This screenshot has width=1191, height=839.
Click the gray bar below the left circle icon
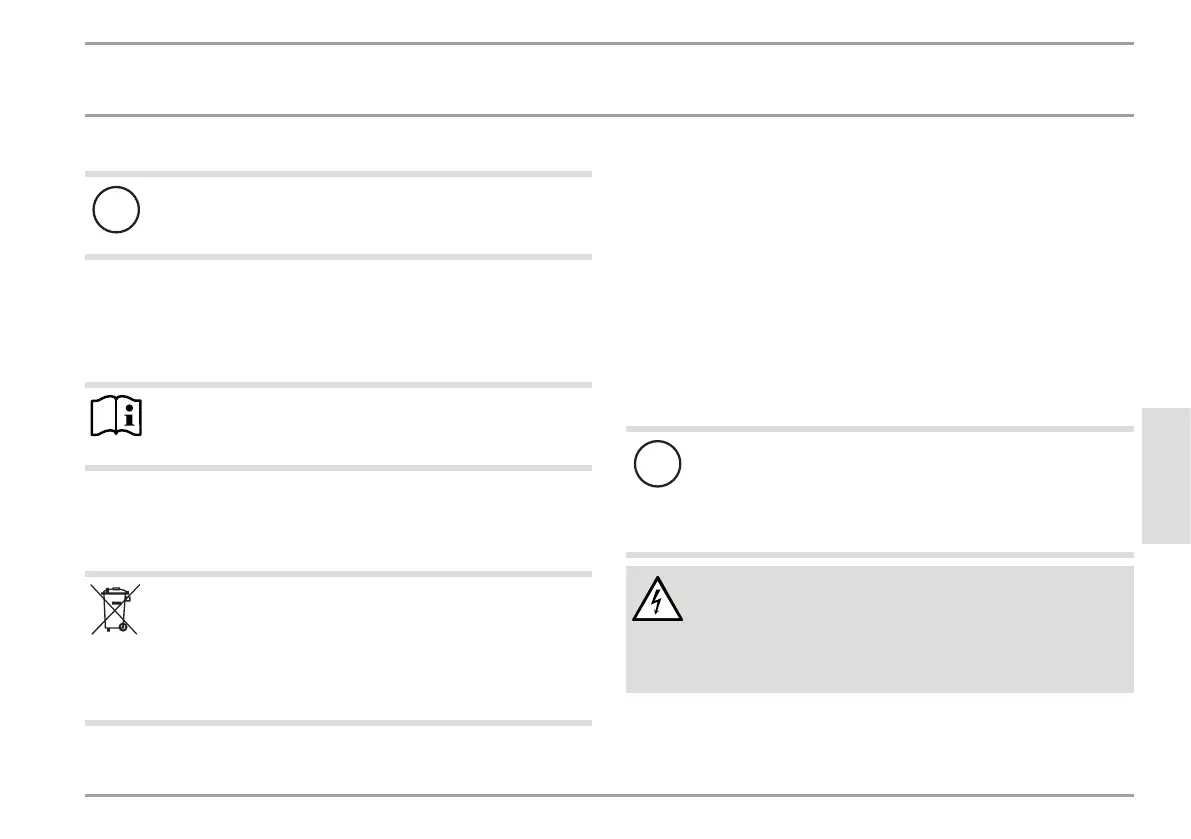pyautogui.click(x=338, y=257)
